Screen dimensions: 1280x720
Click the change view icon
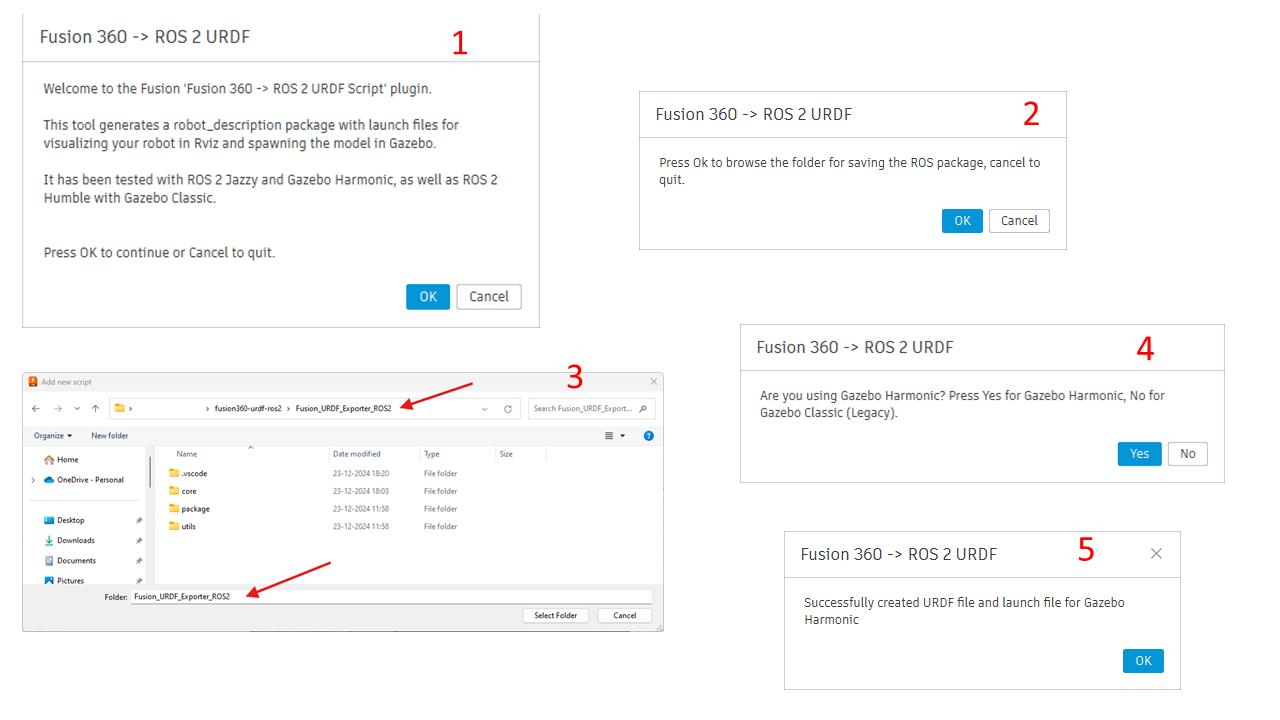point(610,436)
